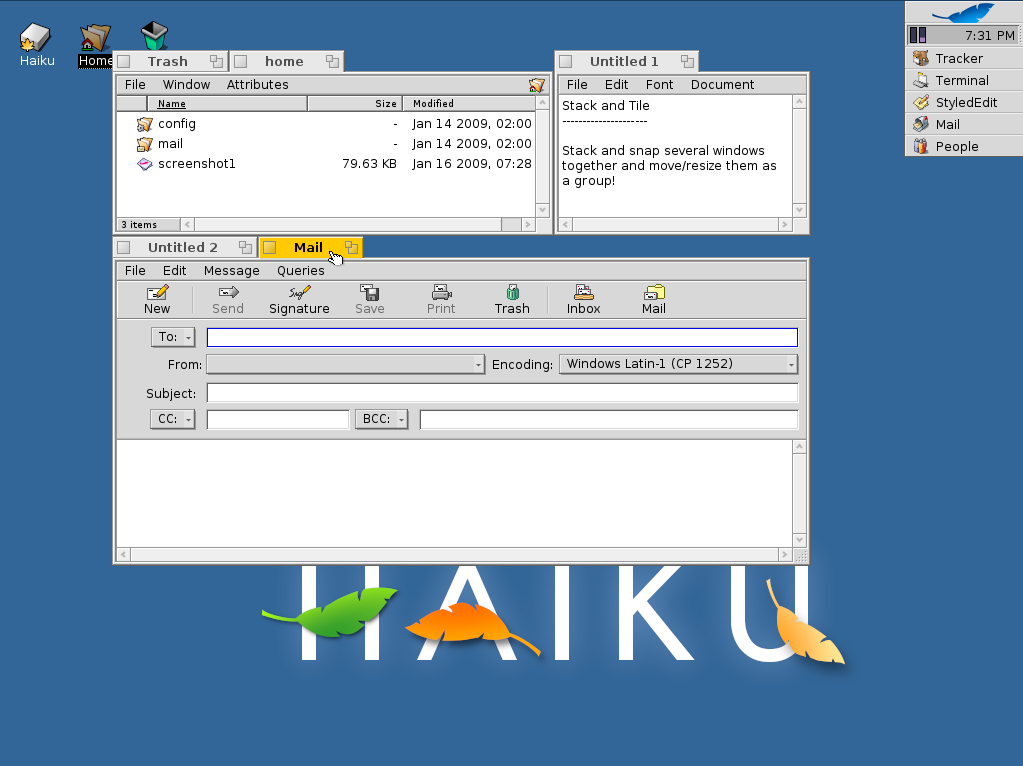
Task: Open the Edit menu in the Mail window
Action: tap(174, 271)
